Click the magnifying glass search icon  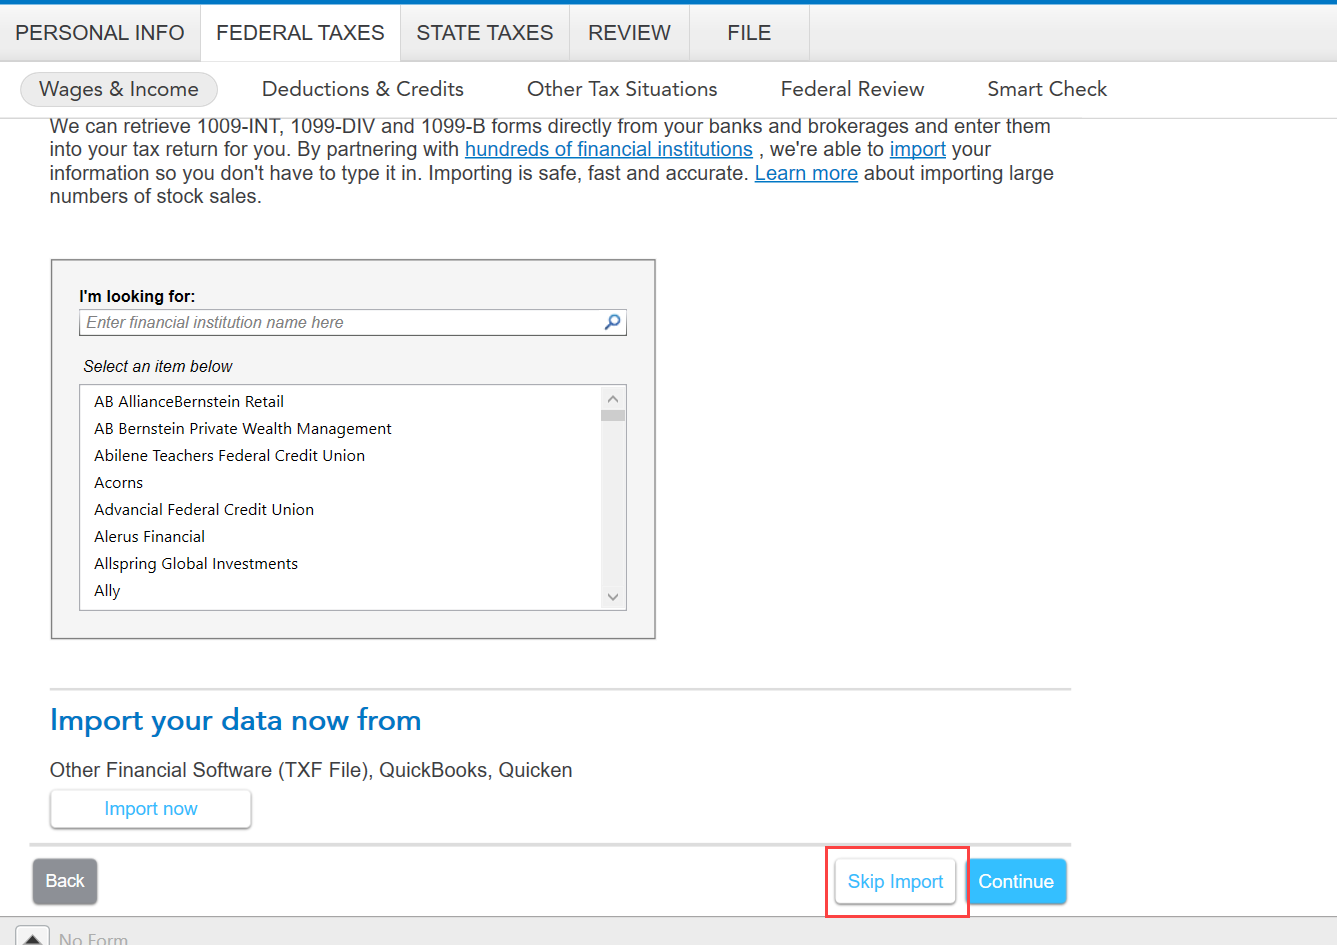[x=613, y=322]
